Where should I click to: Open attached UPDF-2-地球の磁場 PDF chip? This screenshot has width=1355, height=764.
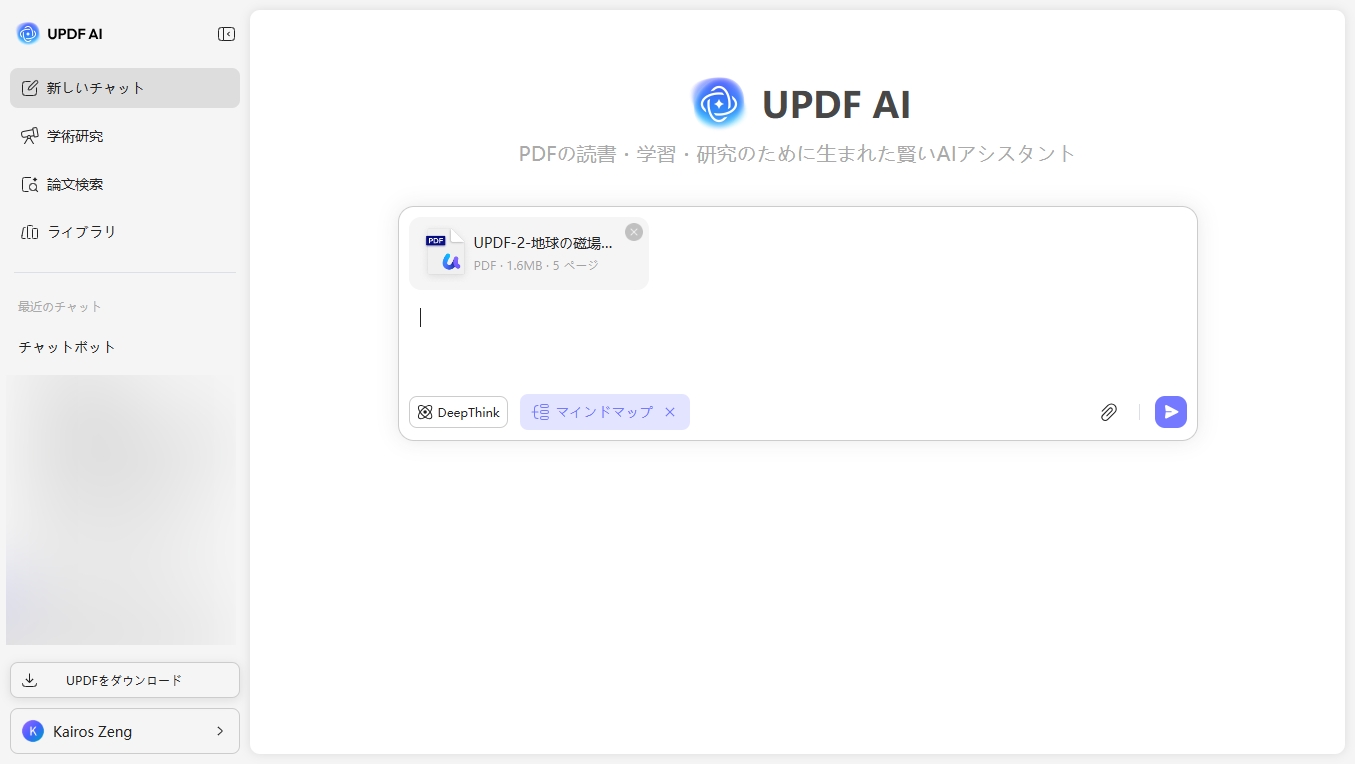pos(529,254)
